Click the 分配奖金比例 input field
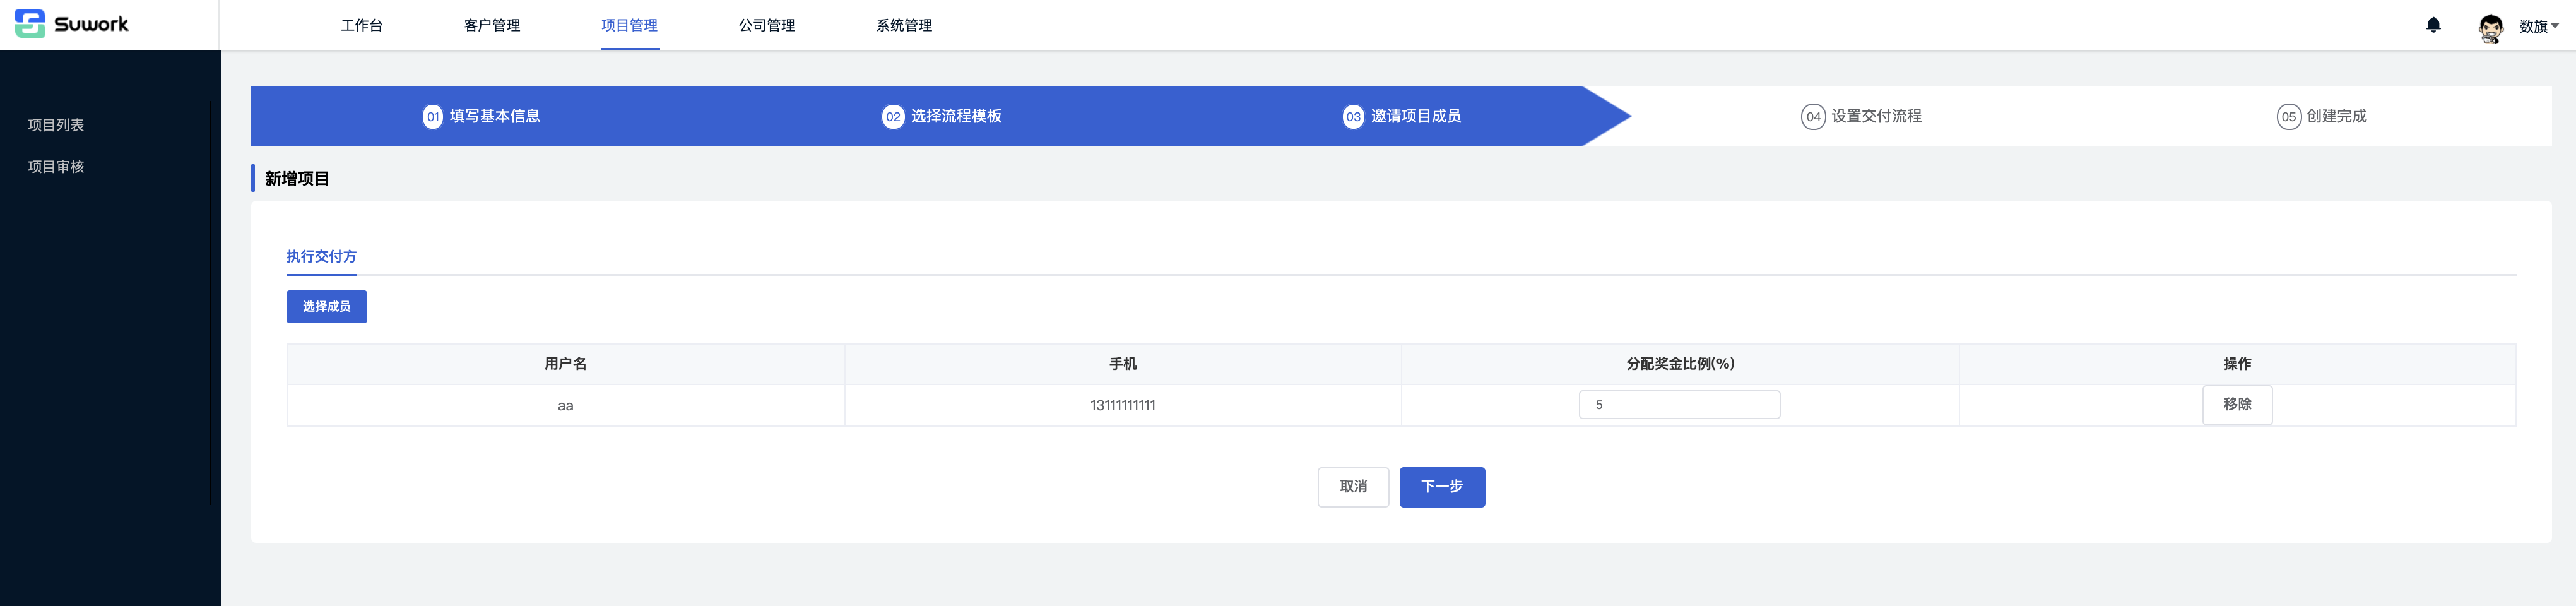 tap(1679, 405)
